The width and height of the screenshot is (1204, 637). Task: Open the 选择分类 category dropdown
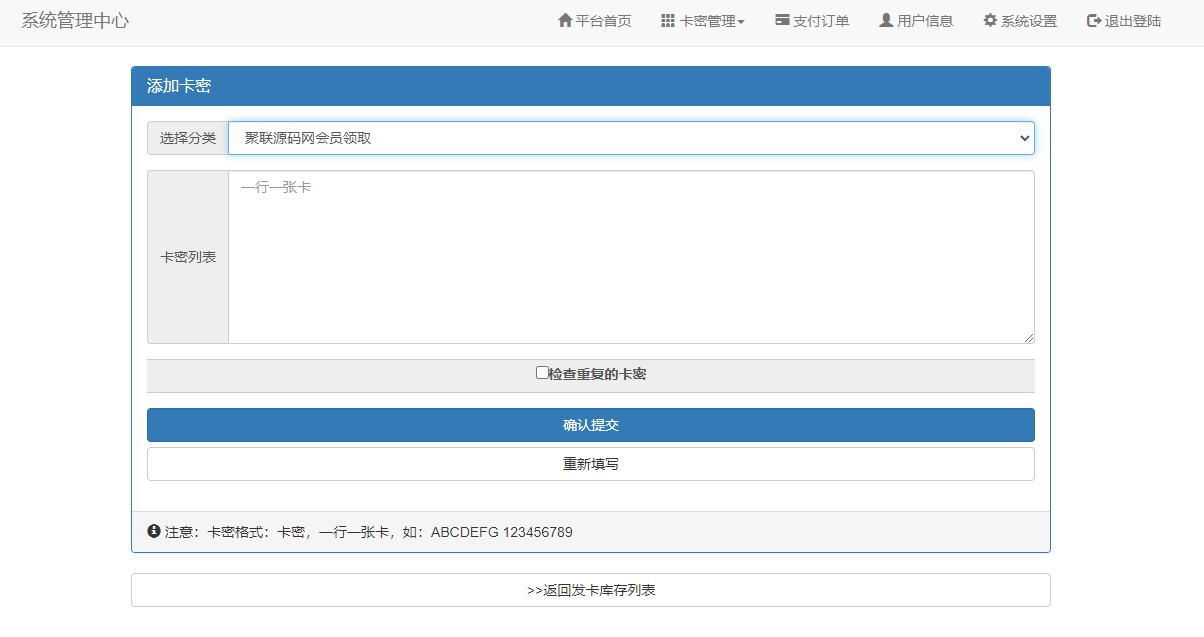[631, 138]
